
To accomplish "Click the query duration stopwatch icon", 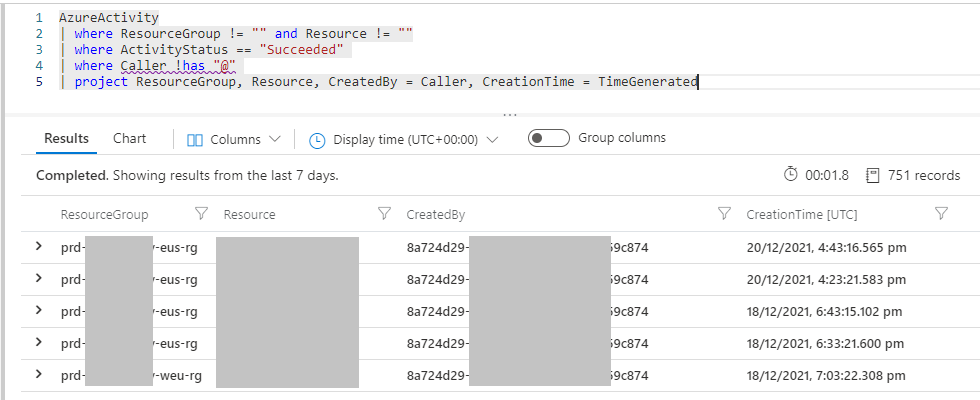I will 791,174.
